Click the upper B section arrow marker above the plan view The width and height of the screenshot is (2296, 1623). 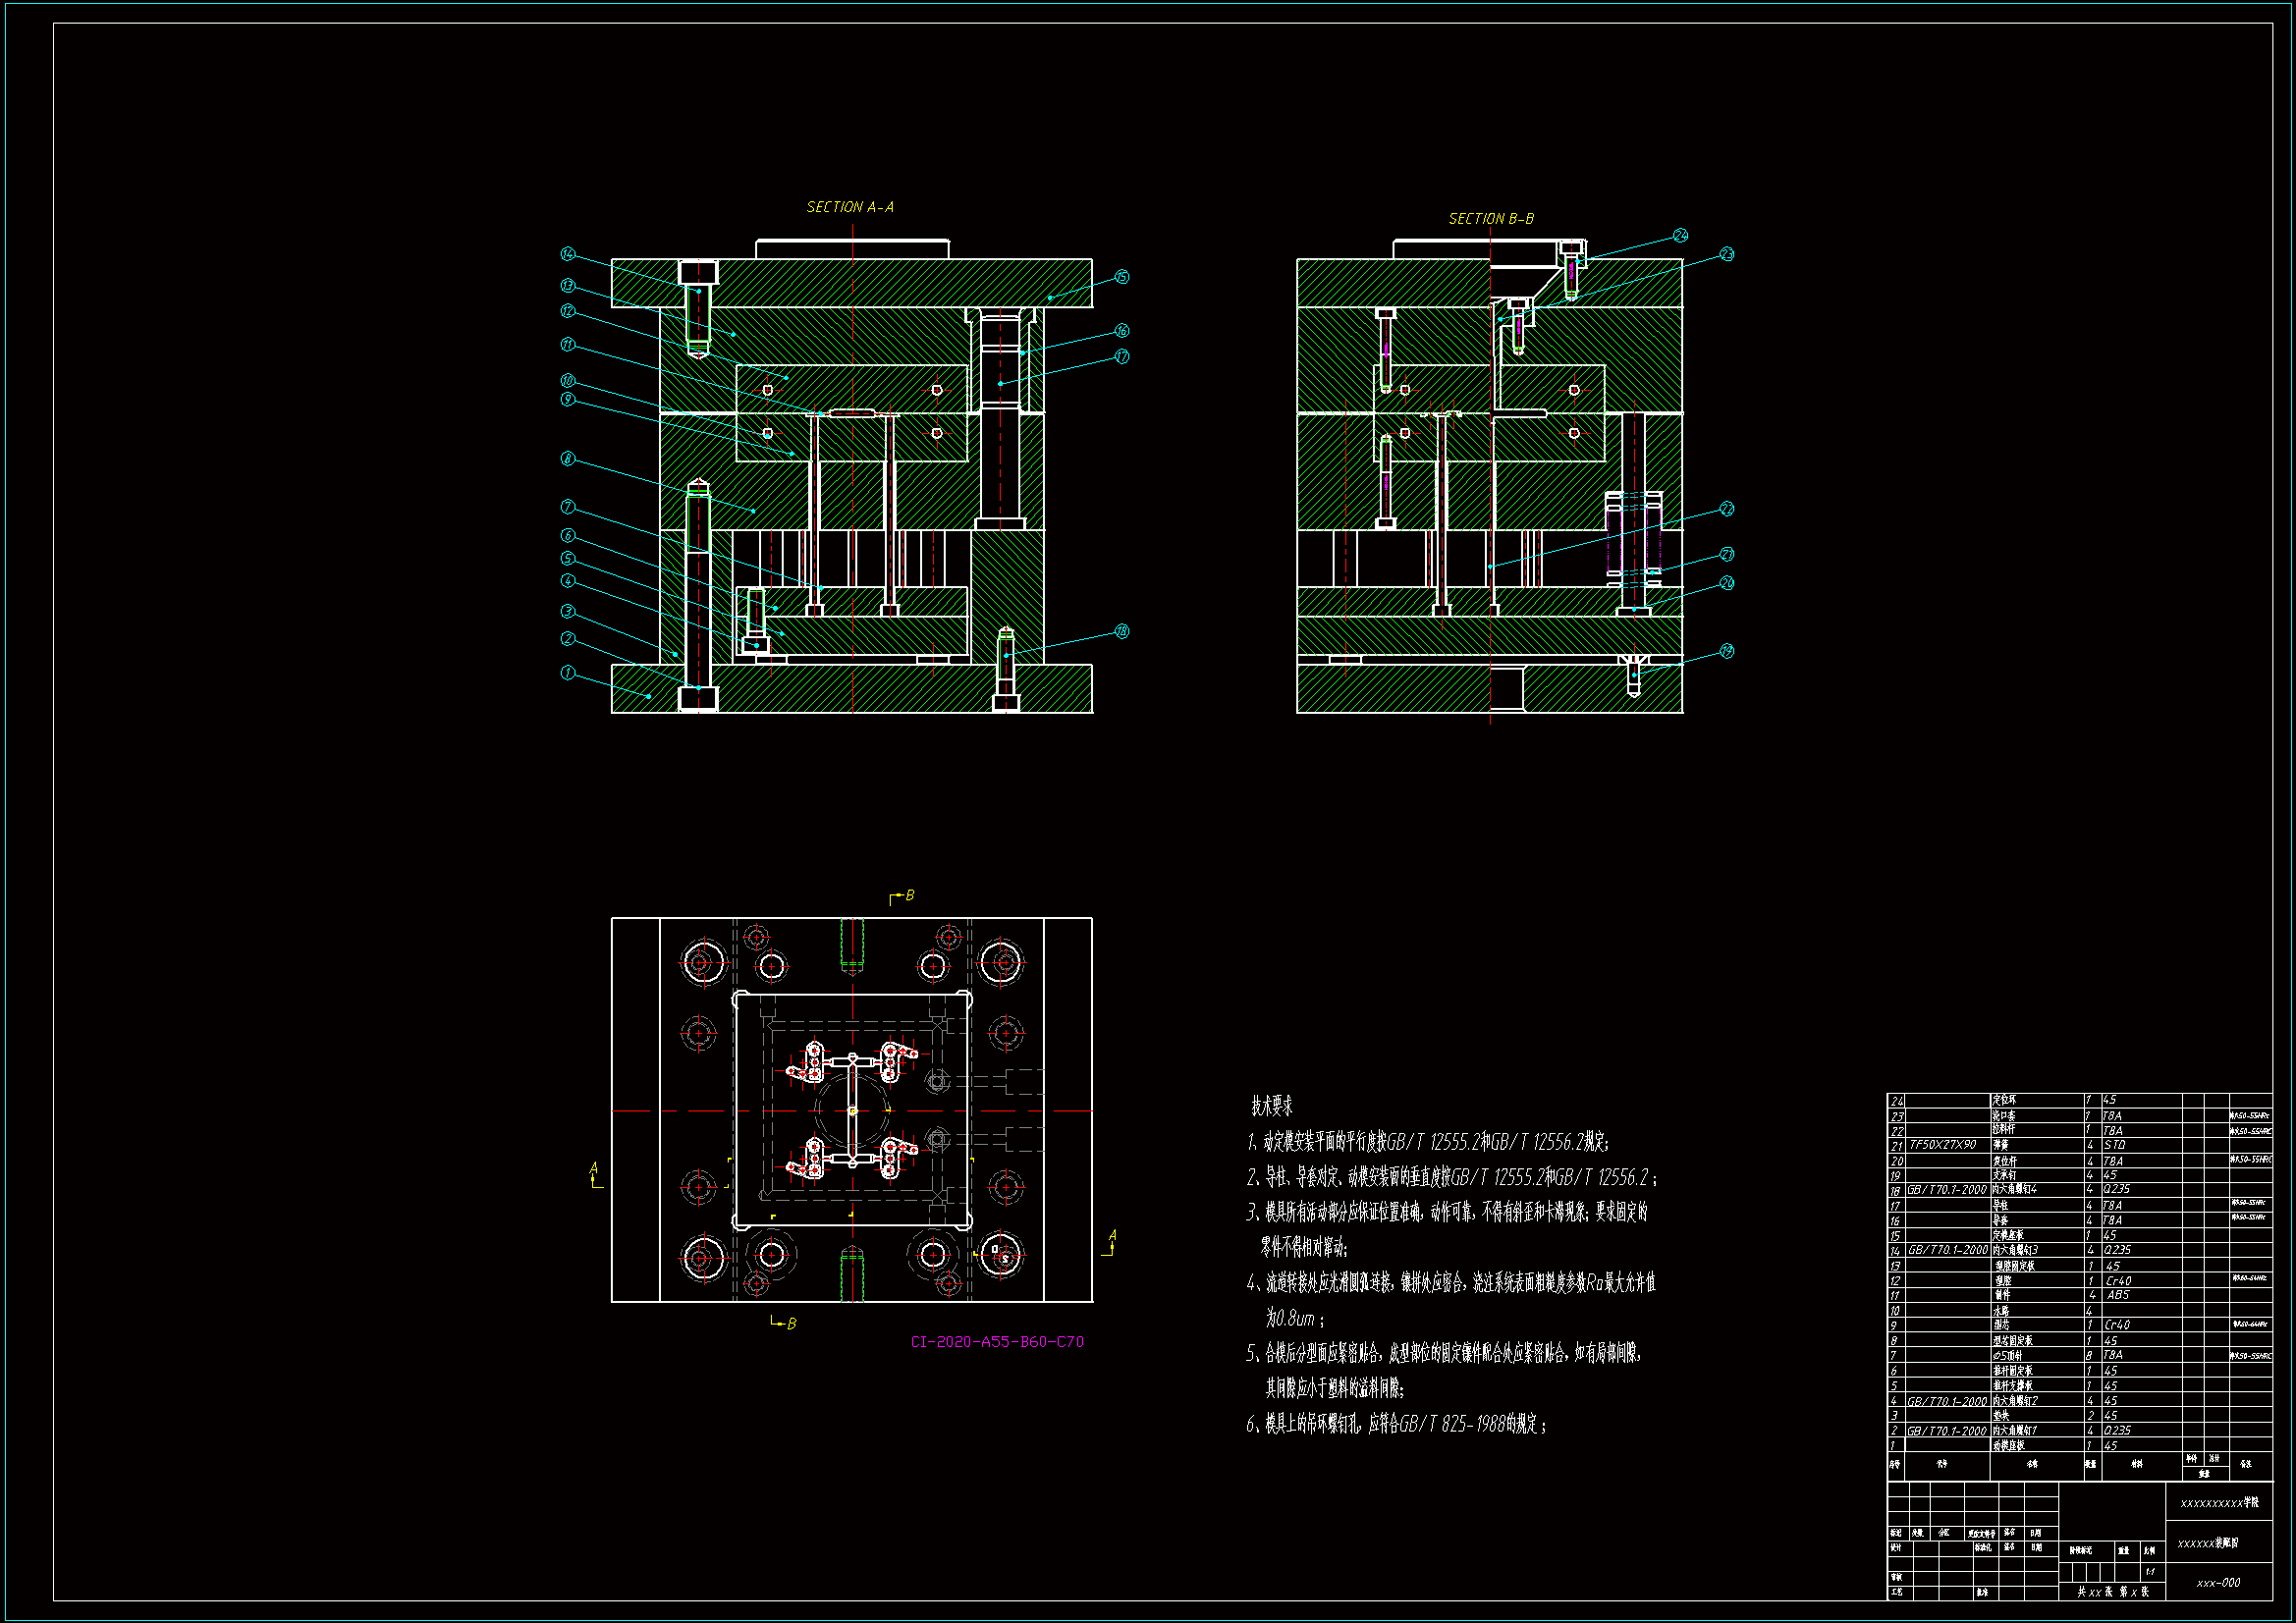pyautogui.click(x=902, y=896)
